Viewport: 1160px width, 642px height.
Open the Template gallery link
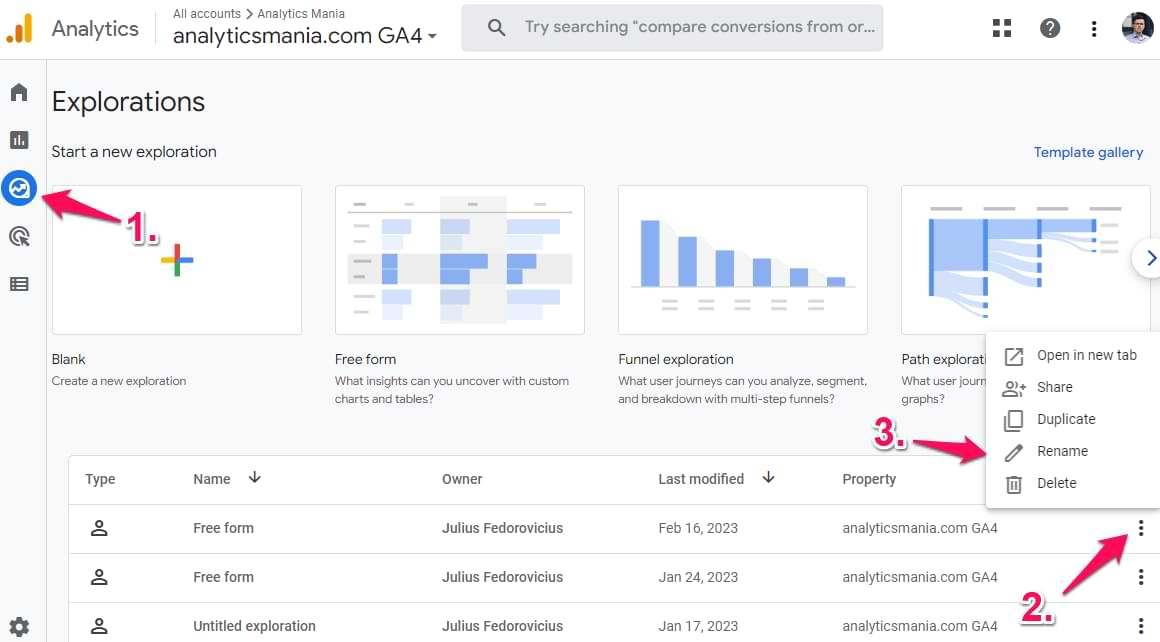tap(1088, 152)
